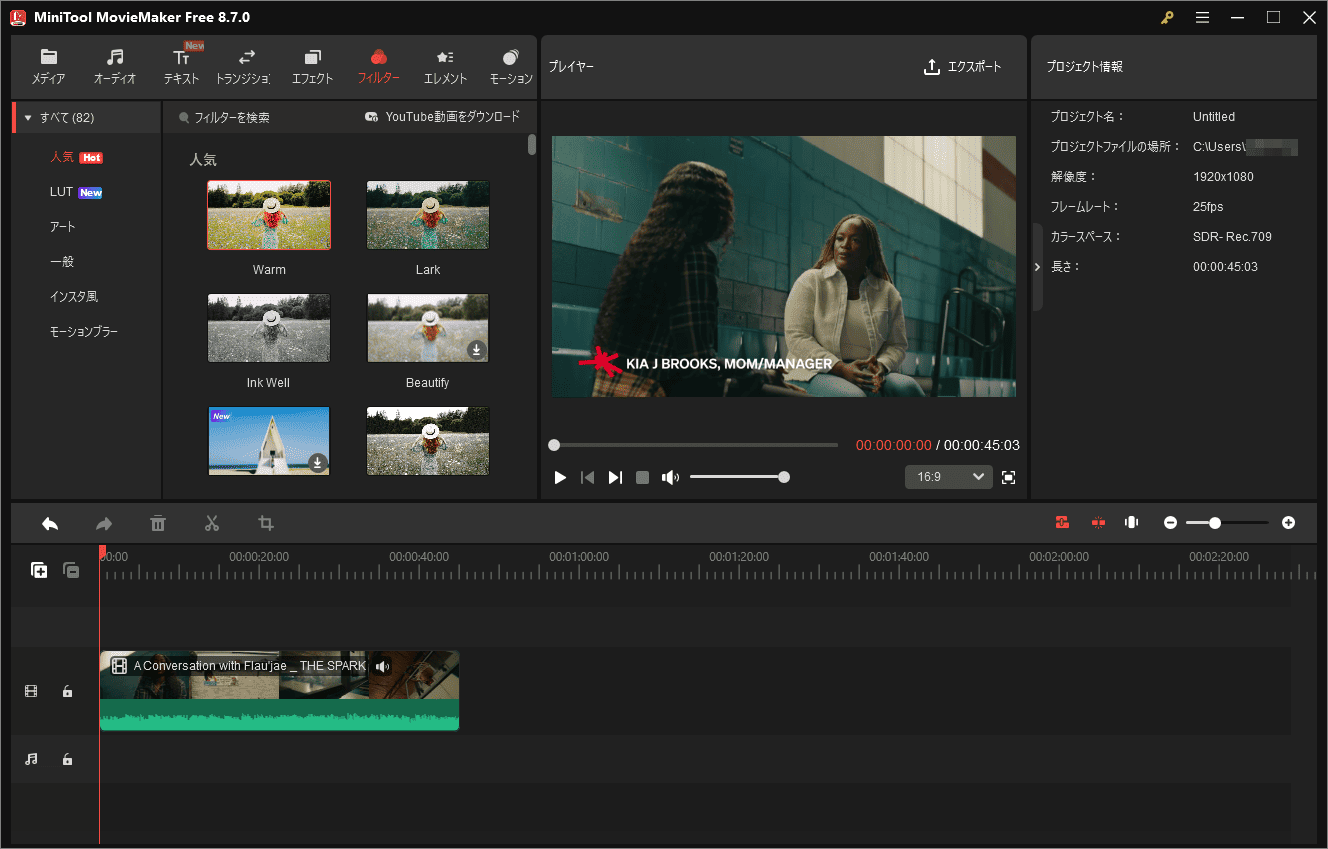The height and width of the screenshot is (849, 1328).
Task: Toggle the audio track lock
Action: coord(67,759)
